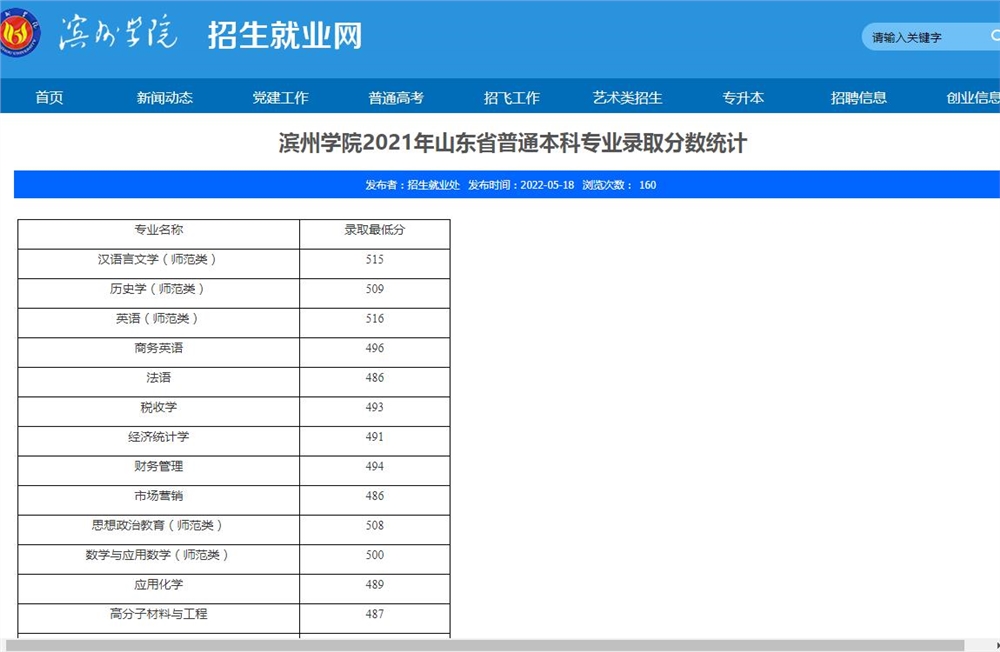Select the 思想政治教育（师范类） cell
Screen dimensions: 1000x652
tap(158, 530)
